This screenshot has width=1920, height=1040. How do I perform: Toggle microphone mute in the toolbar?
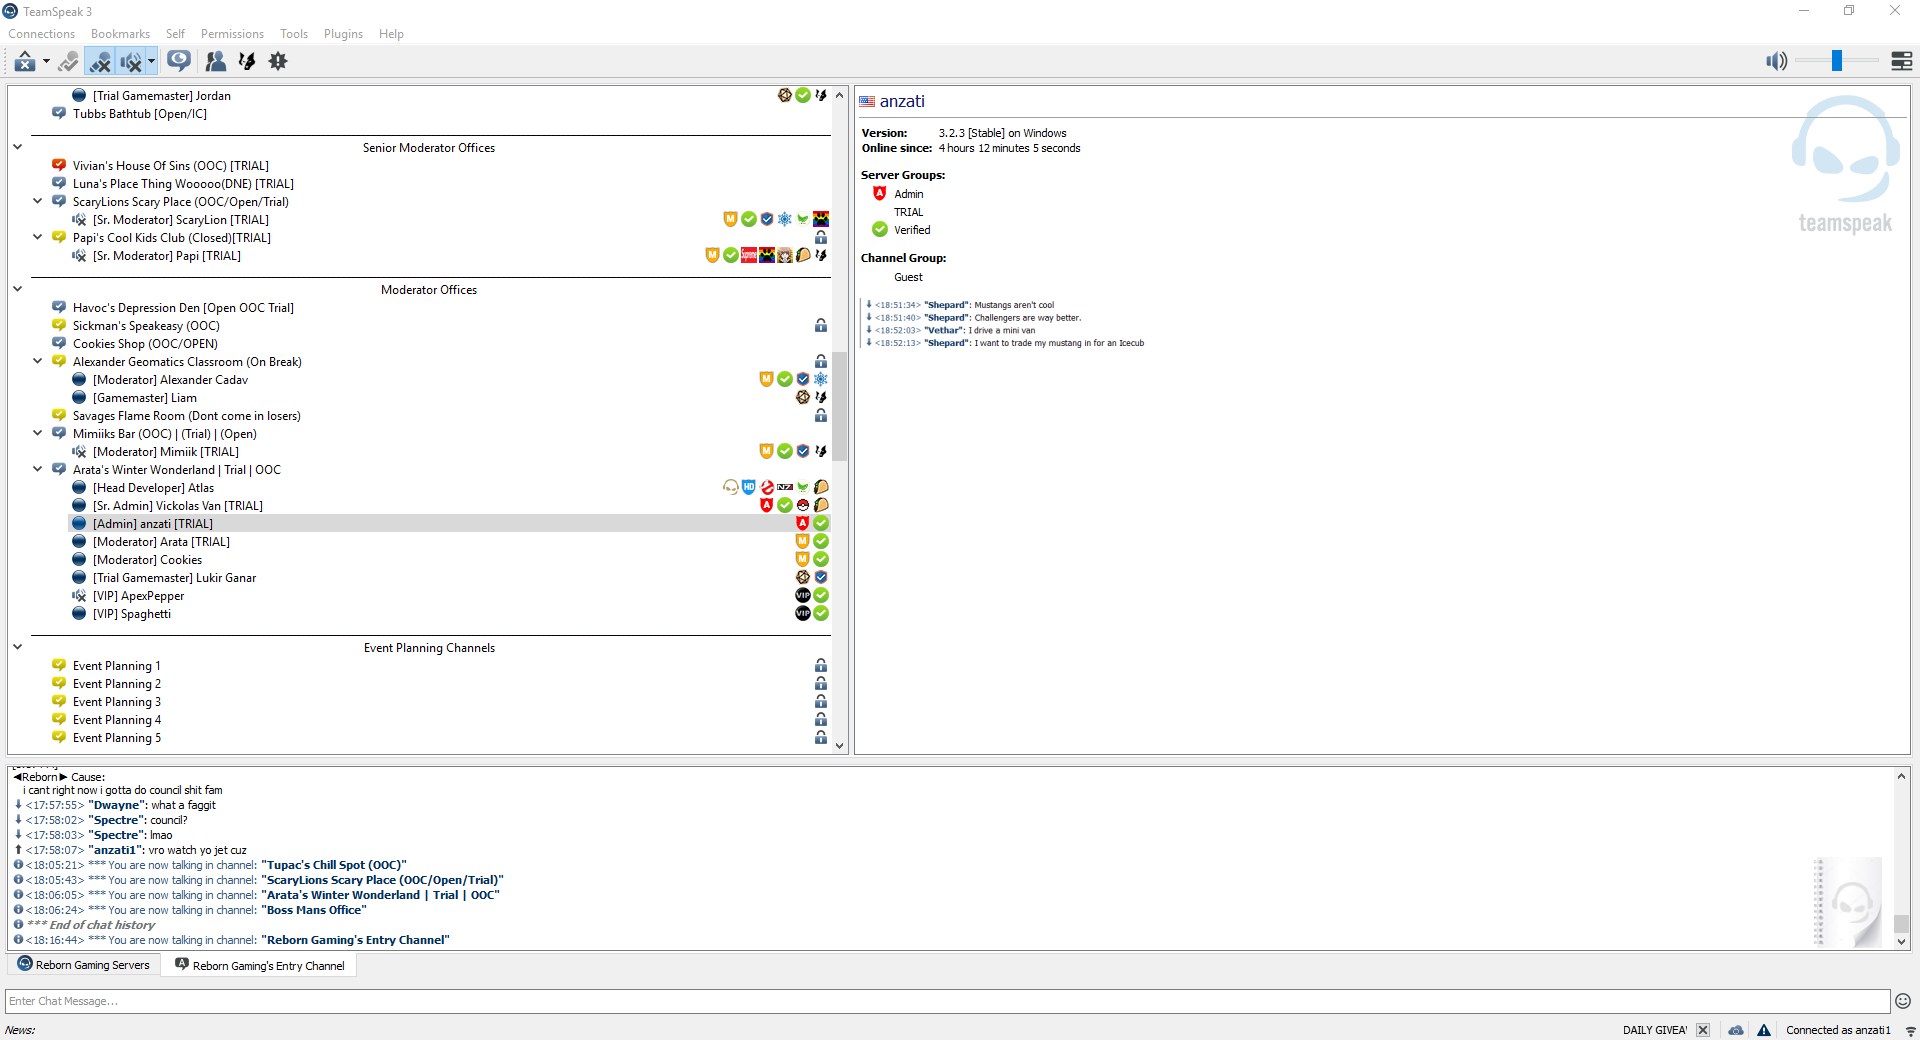[x=100, y=62]
